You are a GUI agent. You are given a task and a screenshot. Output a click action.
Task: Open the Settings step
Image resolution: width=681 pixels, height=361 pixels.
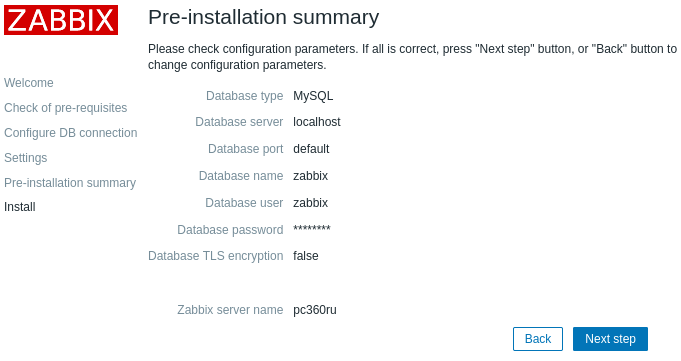coord(26,158)
